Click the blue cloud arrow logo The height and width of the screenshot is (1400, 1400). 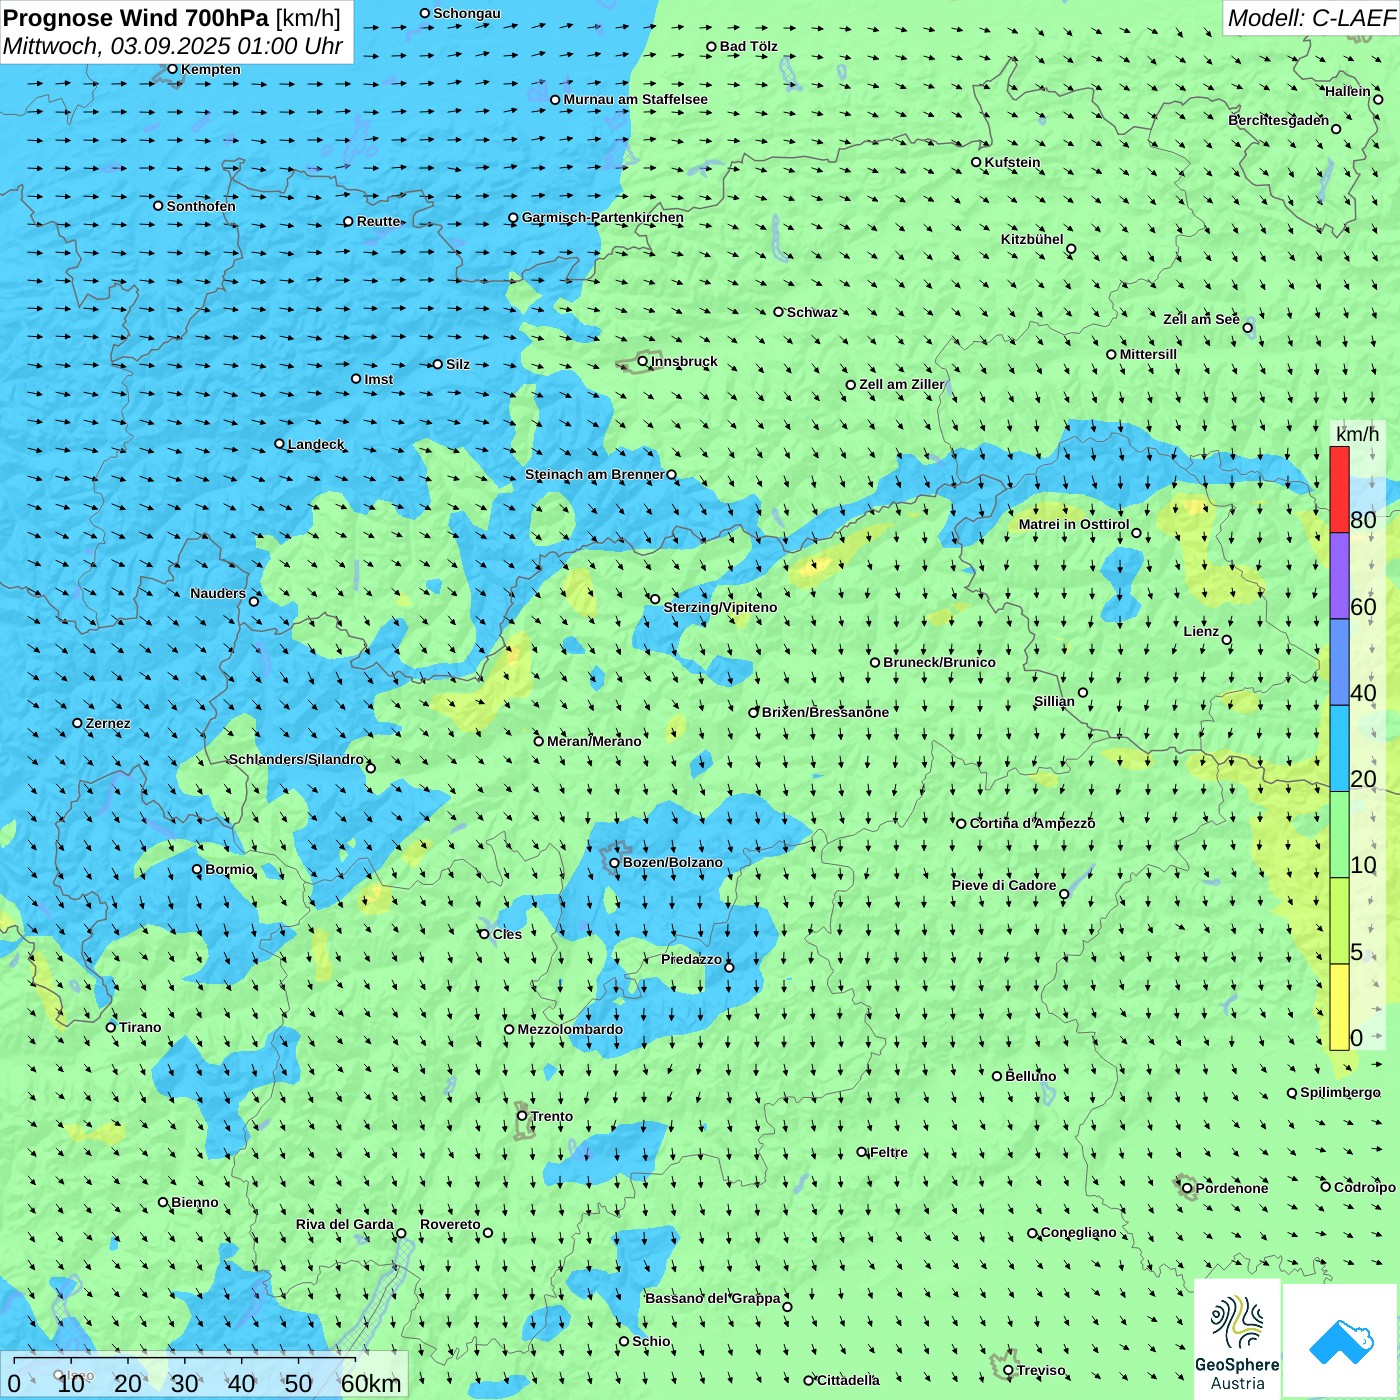pos(1341,1341)
